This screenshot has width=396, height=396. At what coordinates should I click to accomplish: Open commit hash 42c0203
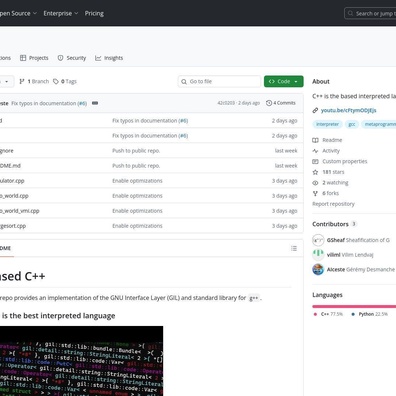(x=226, y=103)
